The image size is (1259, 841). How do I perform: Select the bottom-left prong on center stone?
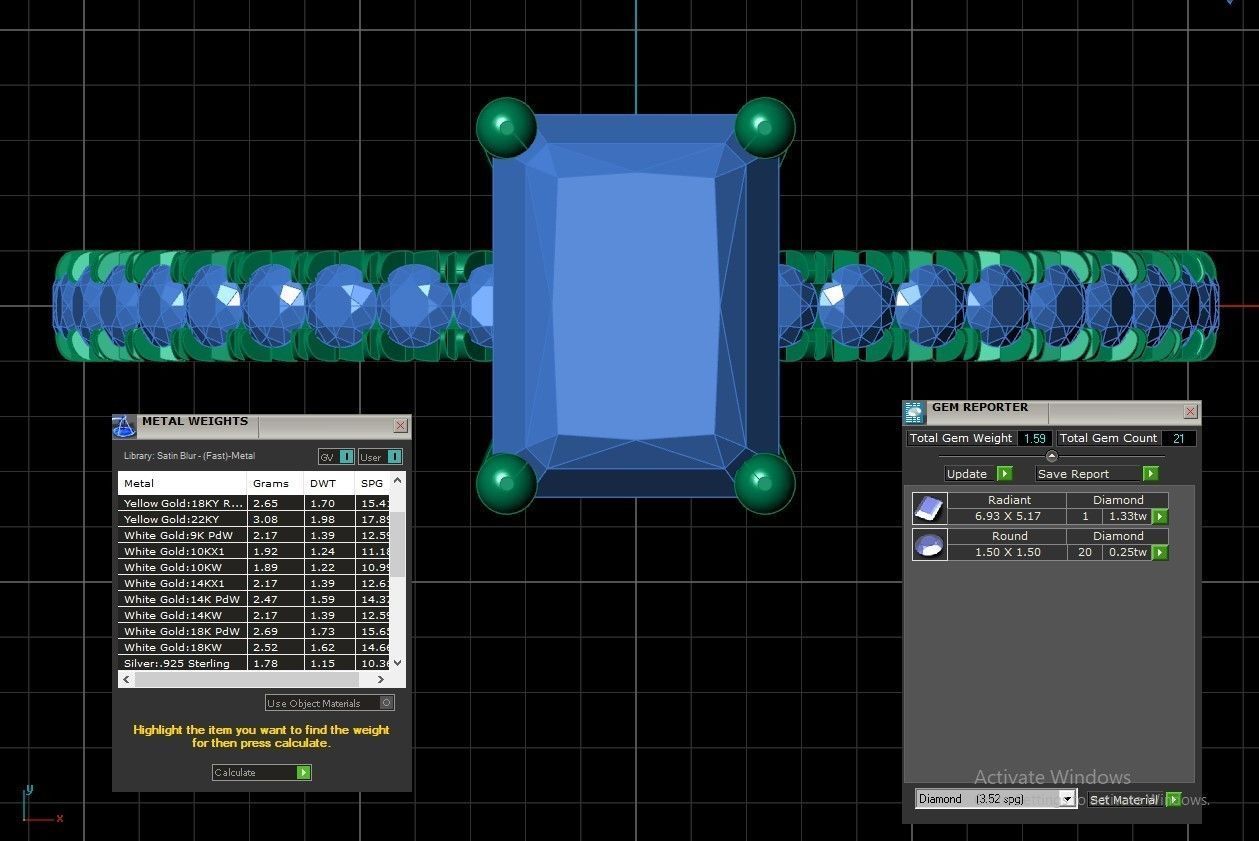[506, 484]
